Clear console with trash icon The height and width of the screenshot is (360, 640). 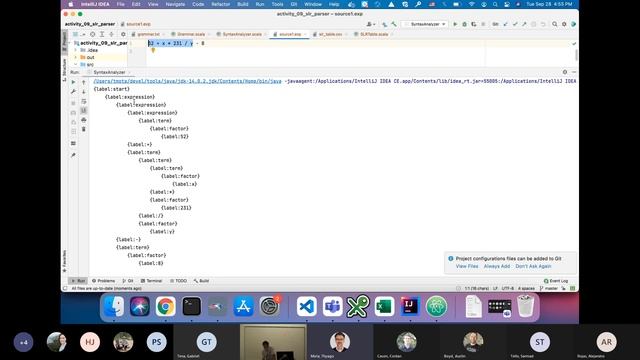[84, 129]
